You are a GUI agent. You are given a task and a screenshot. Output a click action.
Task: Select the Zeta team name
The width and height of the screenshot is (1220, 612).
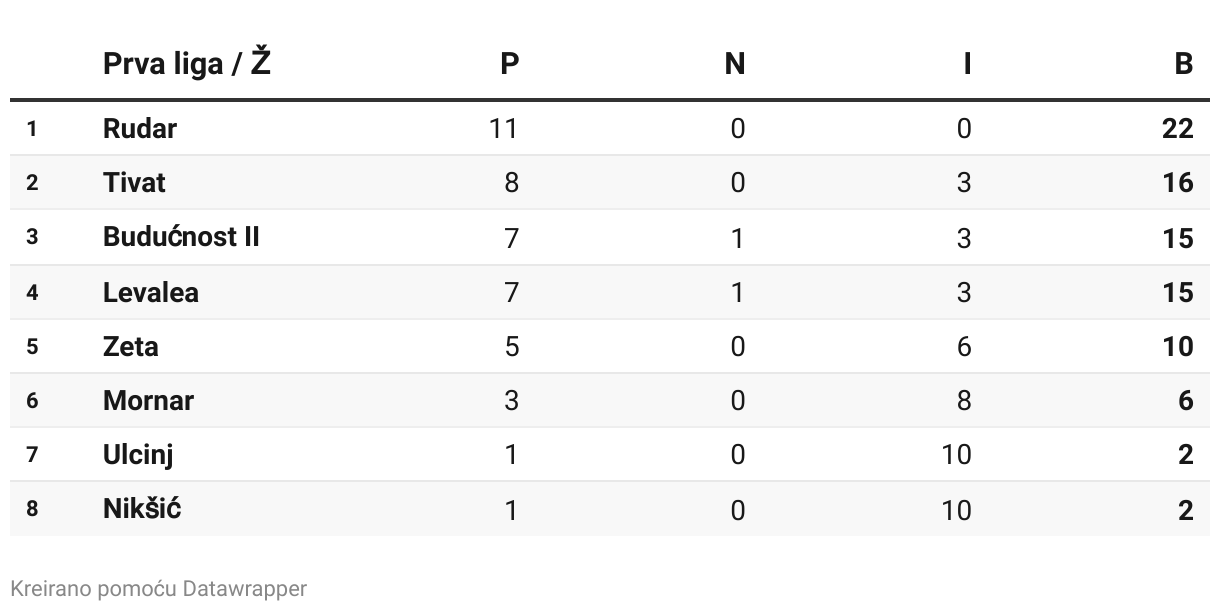pos(131,347)
